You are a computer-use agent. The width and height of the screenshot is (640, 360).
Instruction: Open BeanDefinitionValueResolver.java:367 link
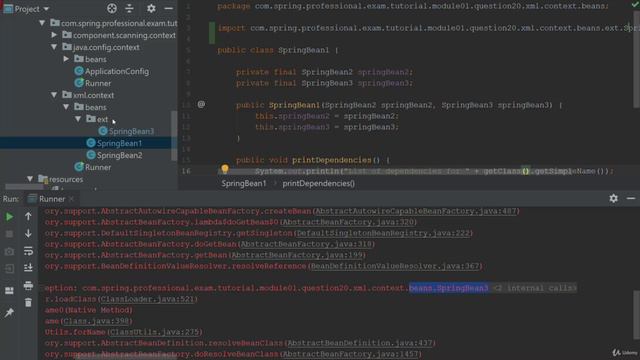tap(395, 266)
